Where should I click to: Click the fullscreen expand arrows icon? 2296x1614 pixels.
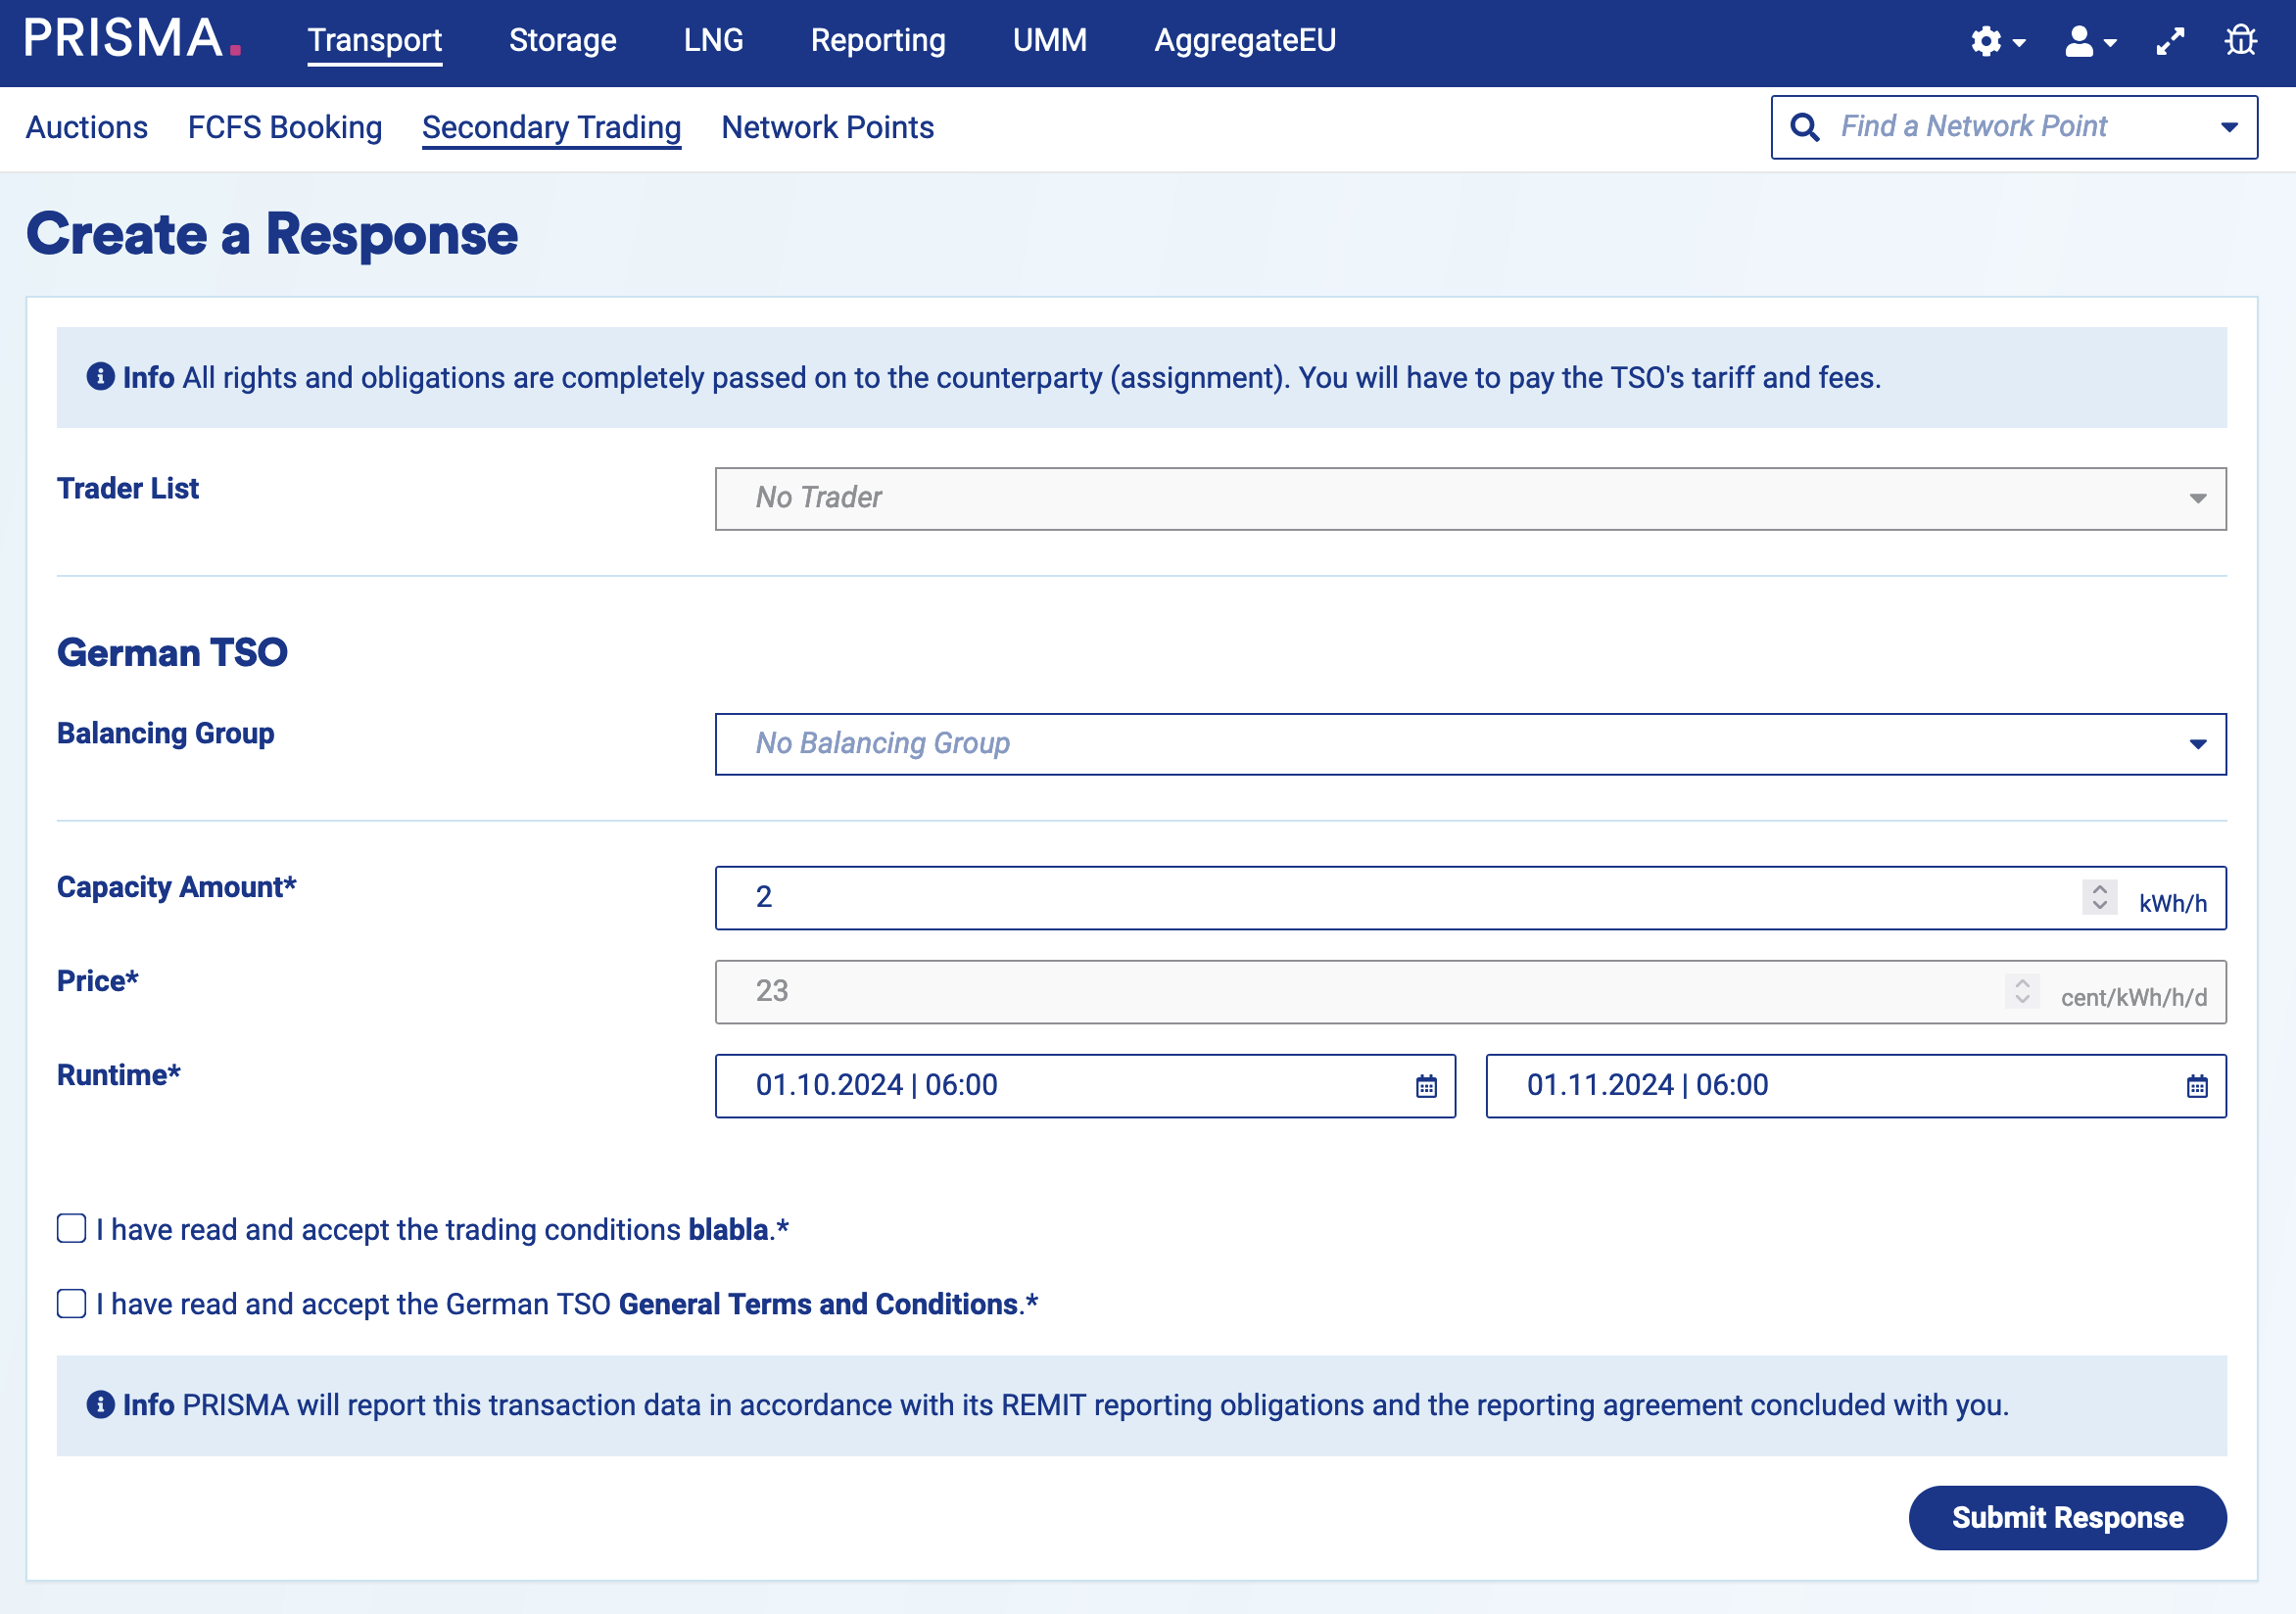pos(2169,41)
